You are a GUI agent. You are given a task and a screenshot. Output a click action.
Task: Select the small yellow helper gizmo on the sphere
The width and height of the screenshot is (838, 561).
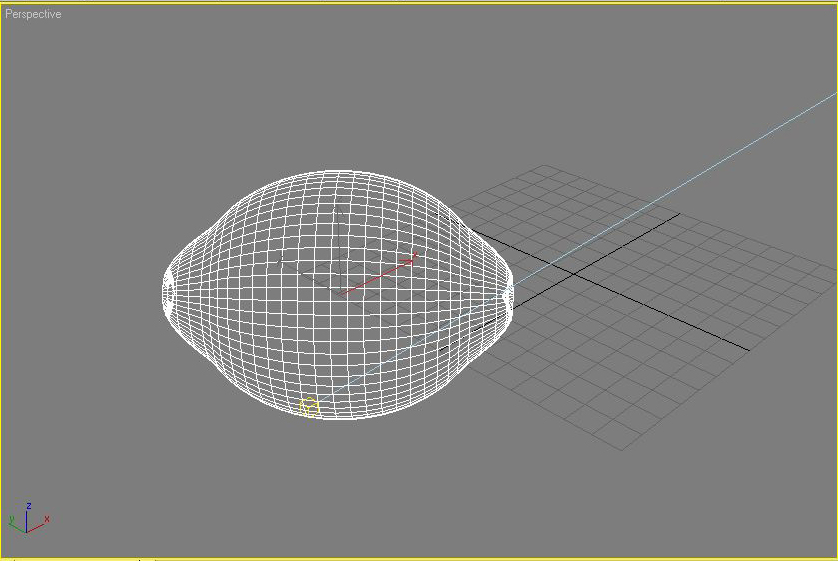pos(309,408)
